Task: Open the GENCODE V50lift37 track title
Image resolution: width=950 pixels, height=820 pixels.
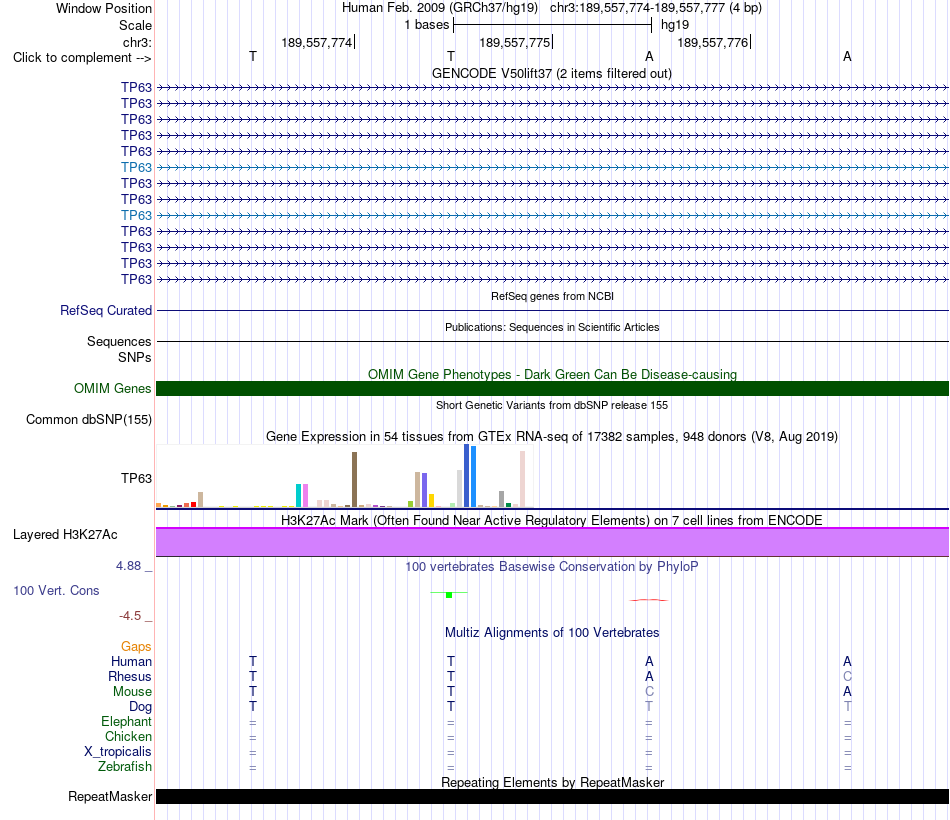Action: coord(551,73)
